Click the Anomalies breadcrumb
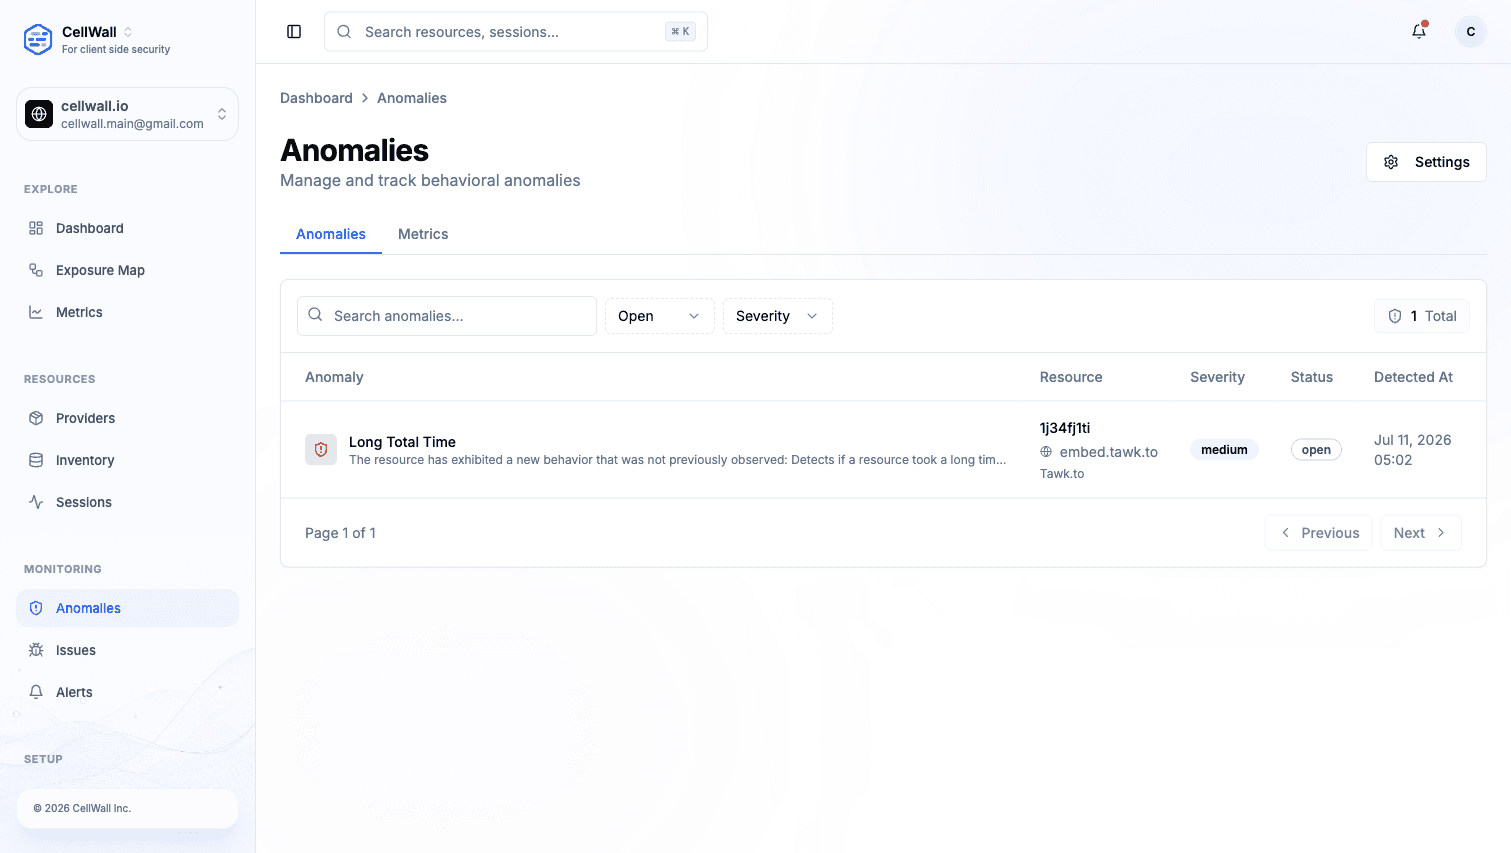 coord(412,98)
